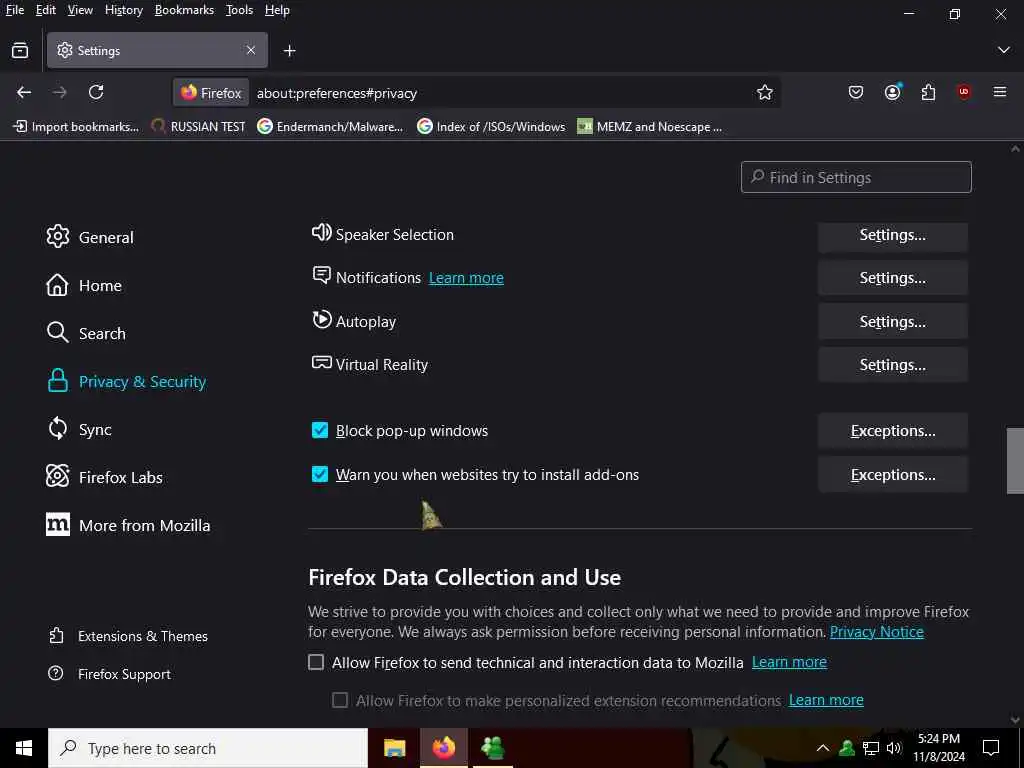Go to the Home settings category
Image resolution: width=1024 pixels, height=768 pixels.
pyautogui.click(x=84, y=285)
